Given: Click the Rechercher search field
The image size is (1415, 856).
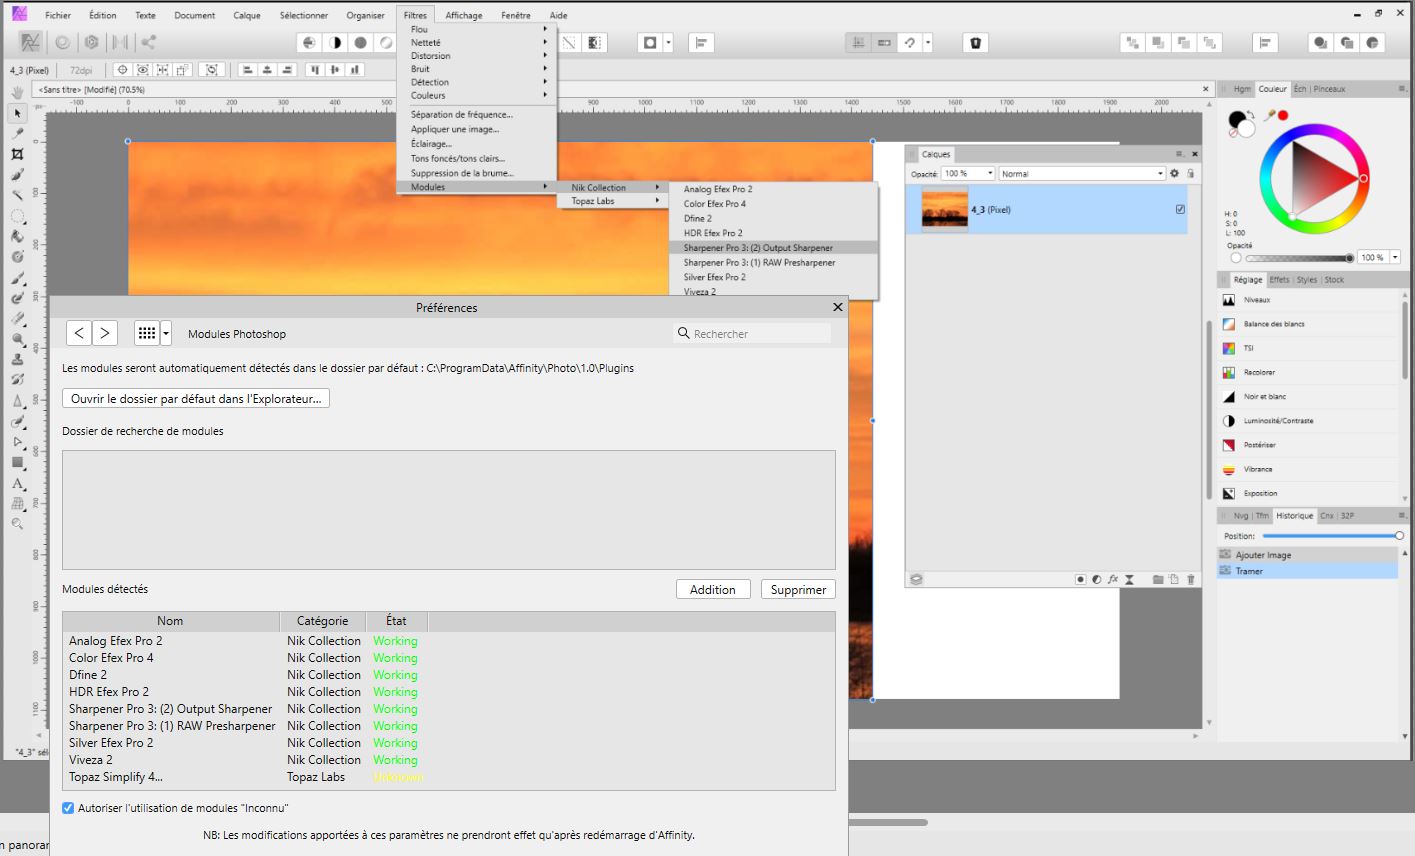Looking at the screenshot, I should (752, 333).
